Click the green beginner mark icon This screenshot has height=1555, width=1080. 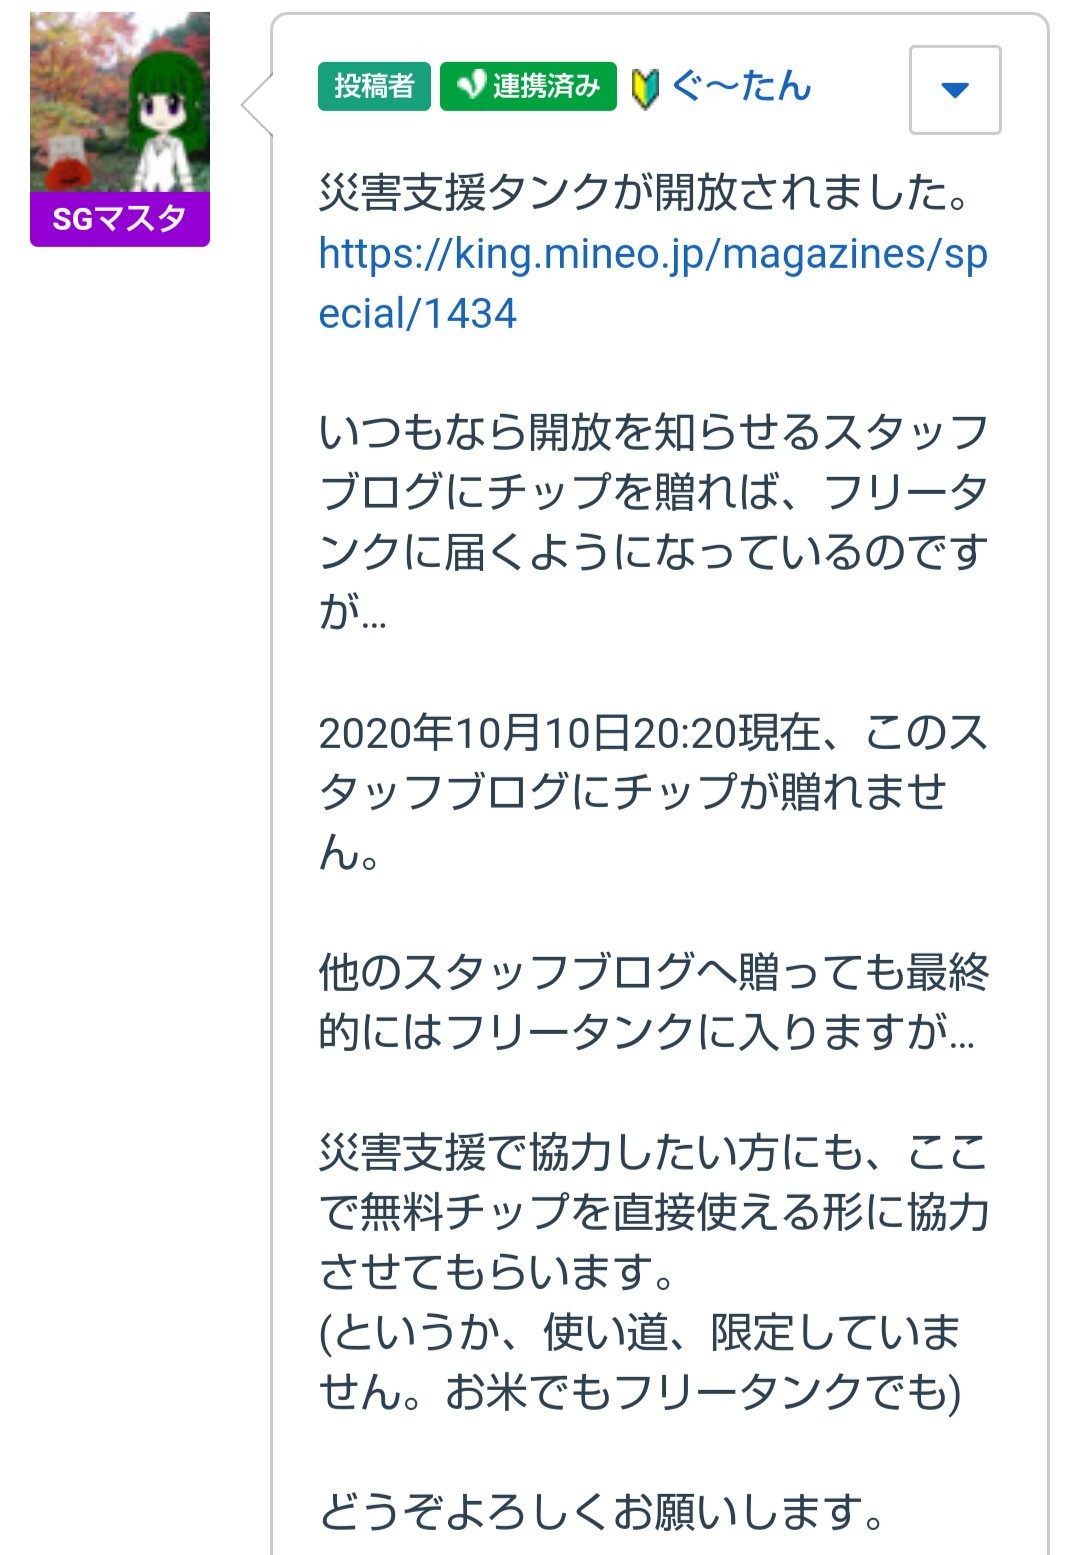pos(645,88)
